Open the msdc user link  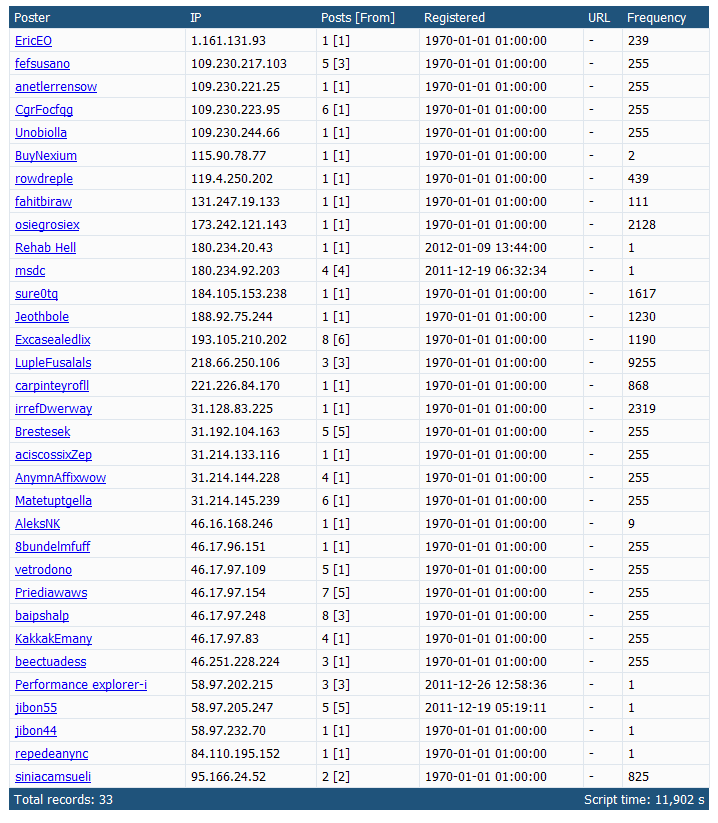pos(30,270)
